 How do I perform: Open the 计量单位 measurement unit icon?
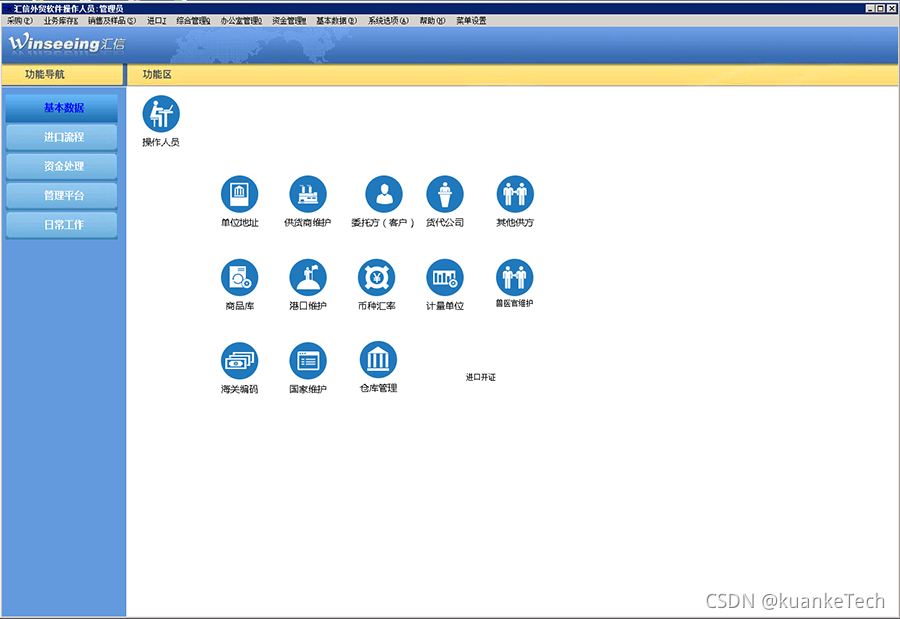[445, 277]
